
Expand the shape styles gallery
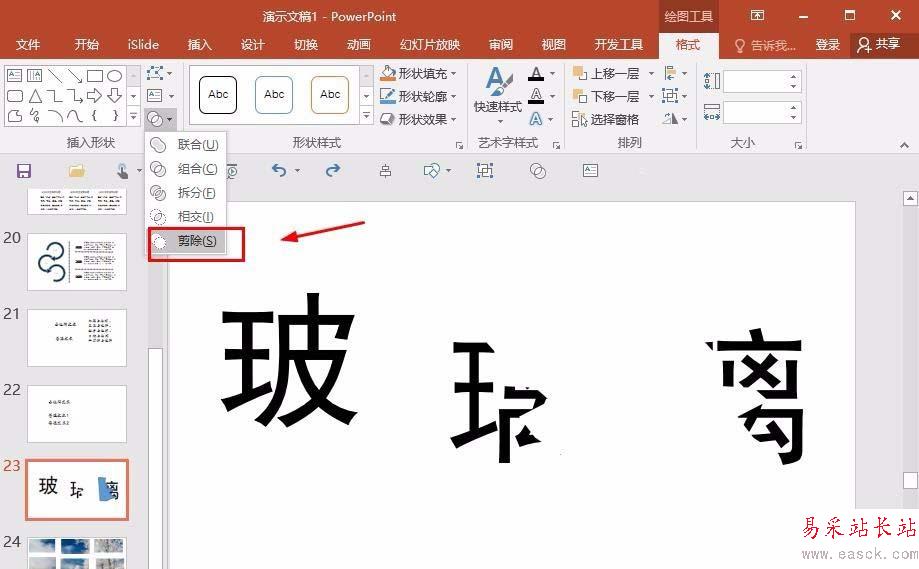367,115
